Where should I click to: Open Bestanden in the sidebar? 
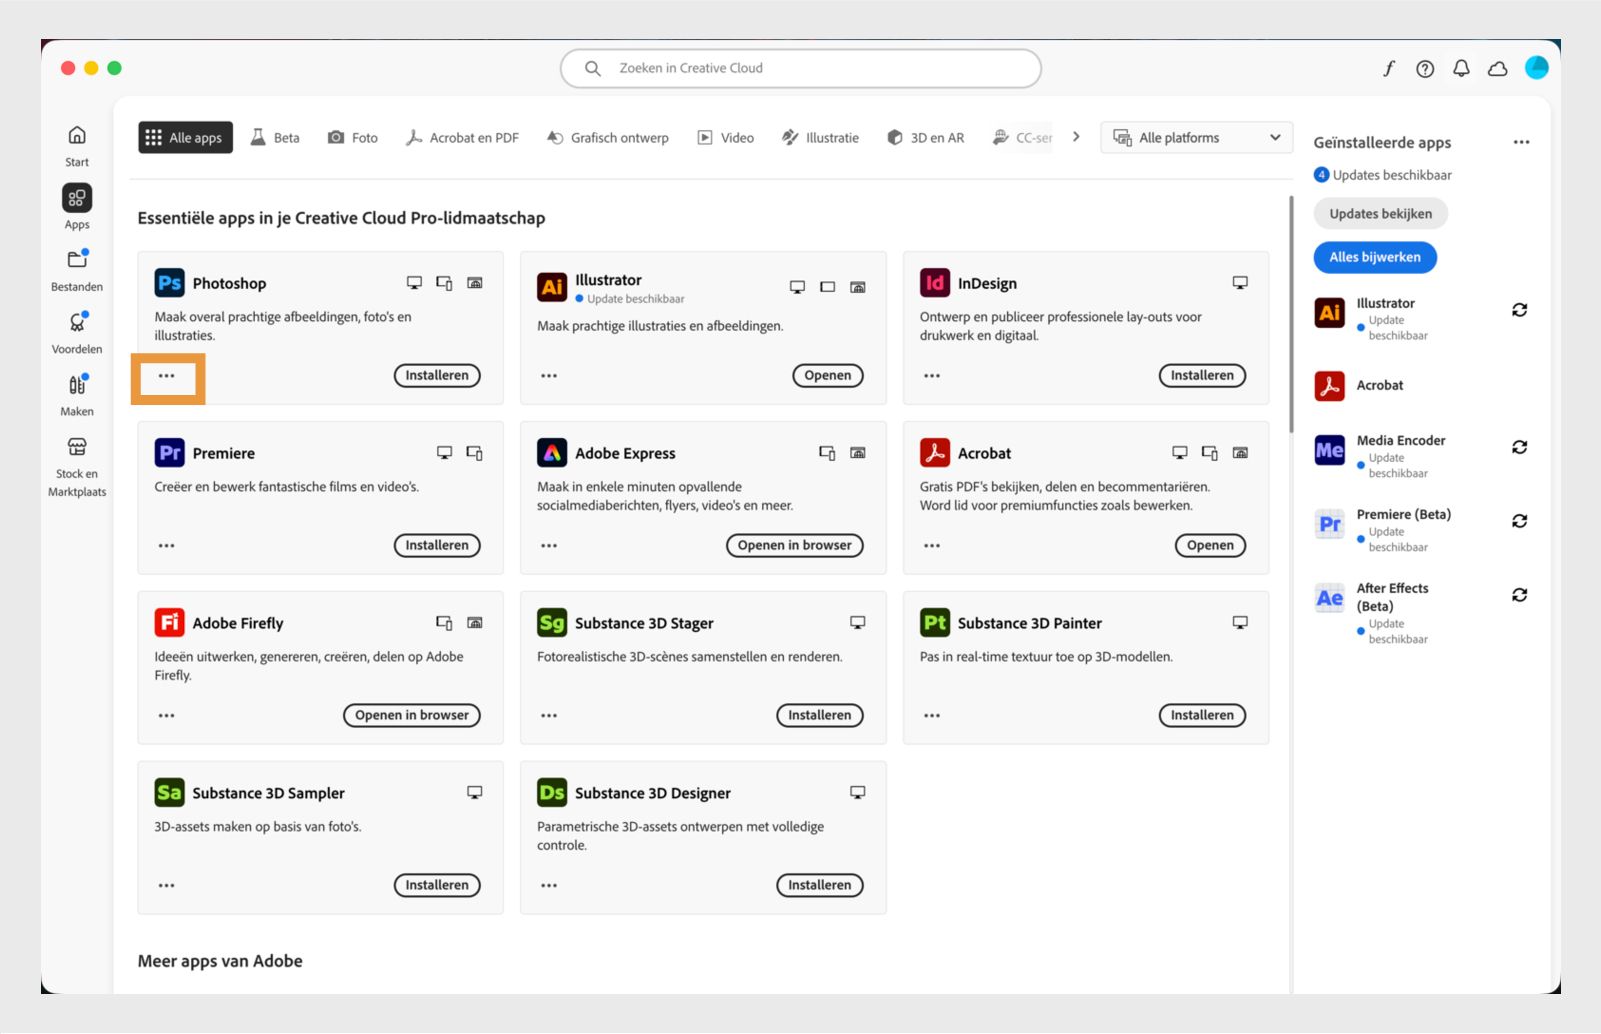77,270
